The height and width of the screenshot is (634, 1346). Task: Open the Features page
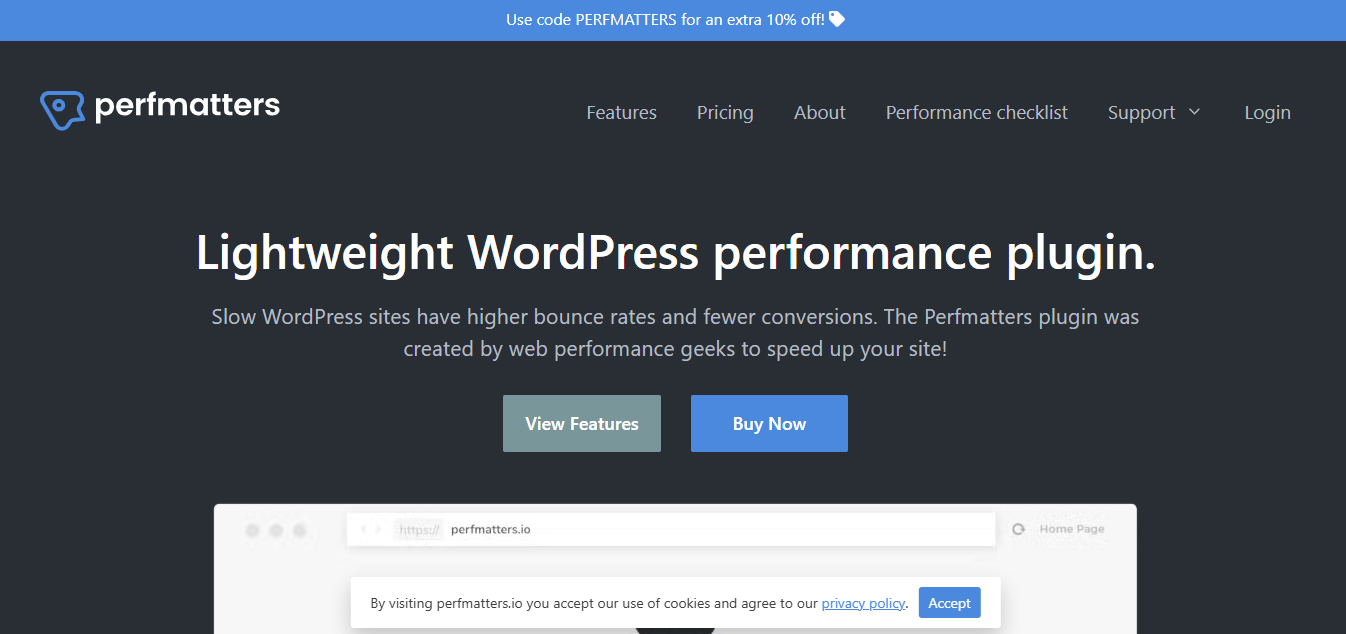click(x=621, y=113)
